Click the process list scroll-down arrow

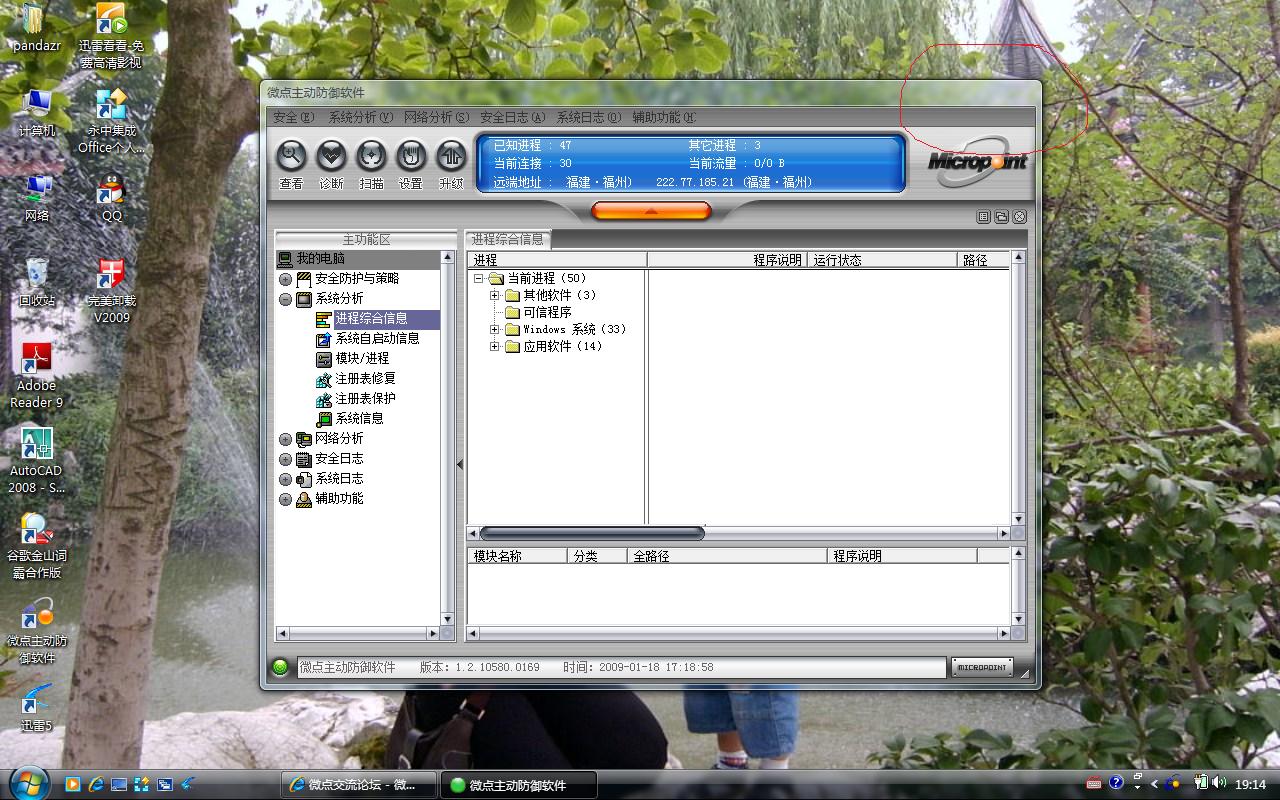(x=1018, y=519)
